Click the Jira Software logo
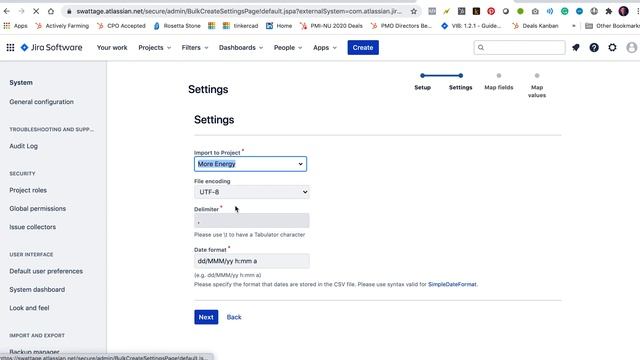This screenshot has height=360, width=640. point(51,48)
